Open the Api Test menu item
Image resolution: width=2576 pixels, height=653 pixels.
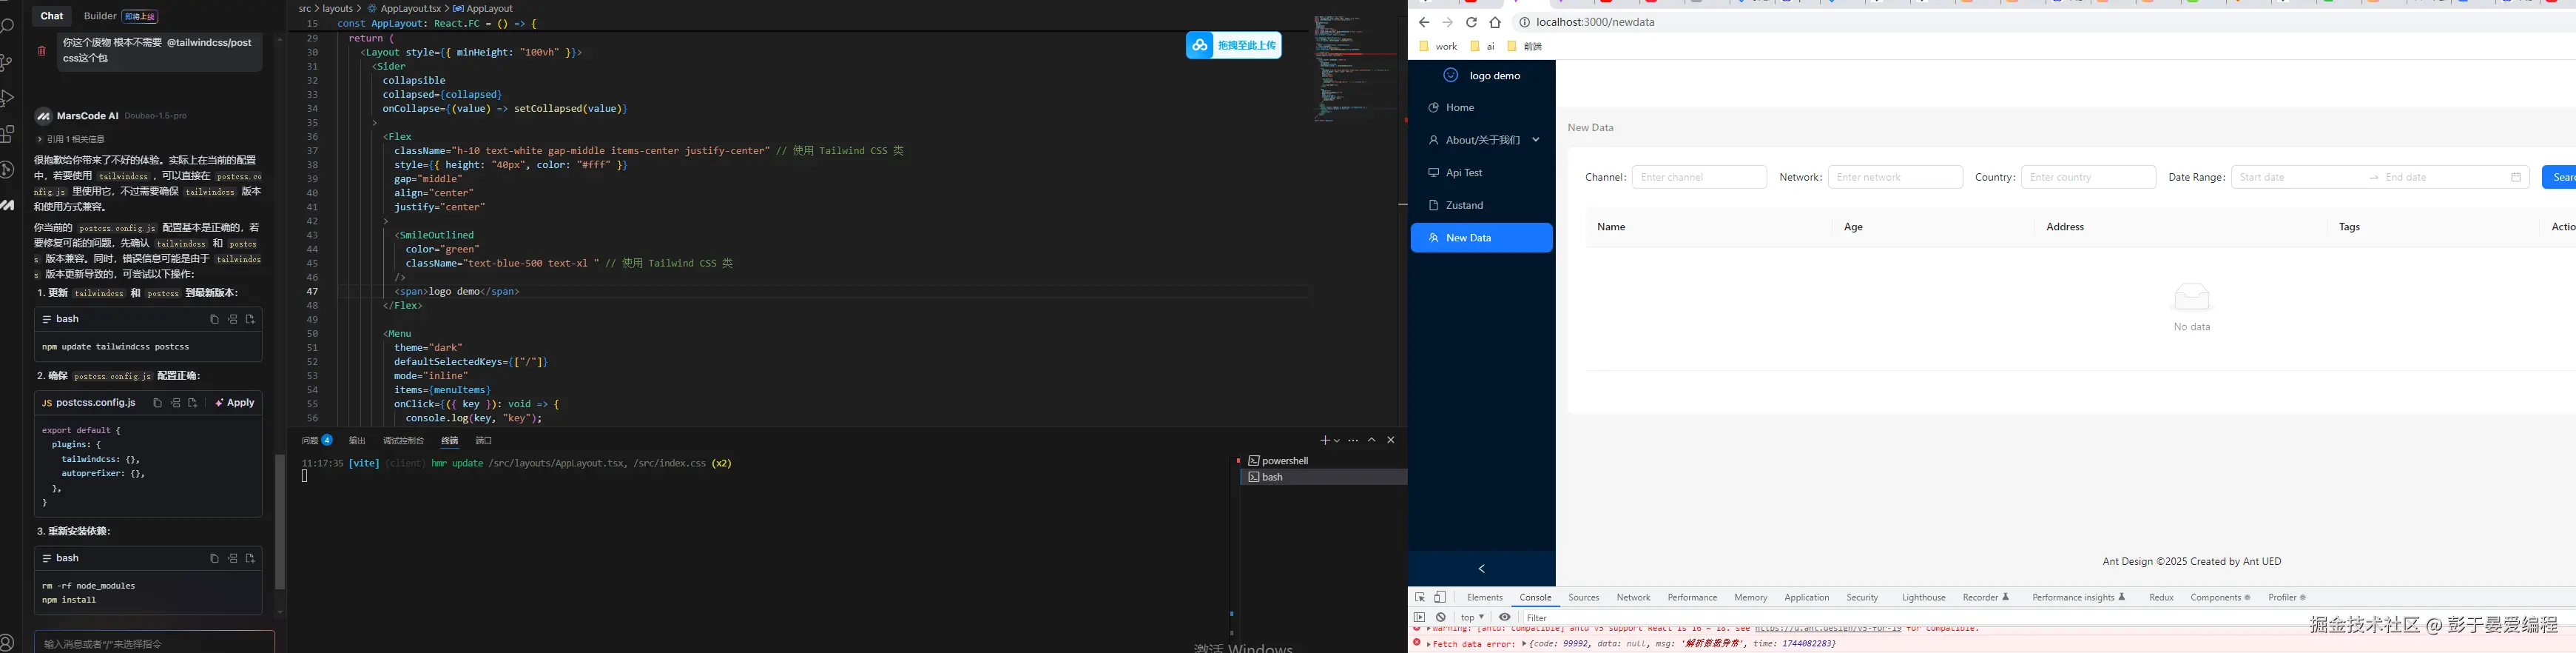click(x=1464, y=173)
